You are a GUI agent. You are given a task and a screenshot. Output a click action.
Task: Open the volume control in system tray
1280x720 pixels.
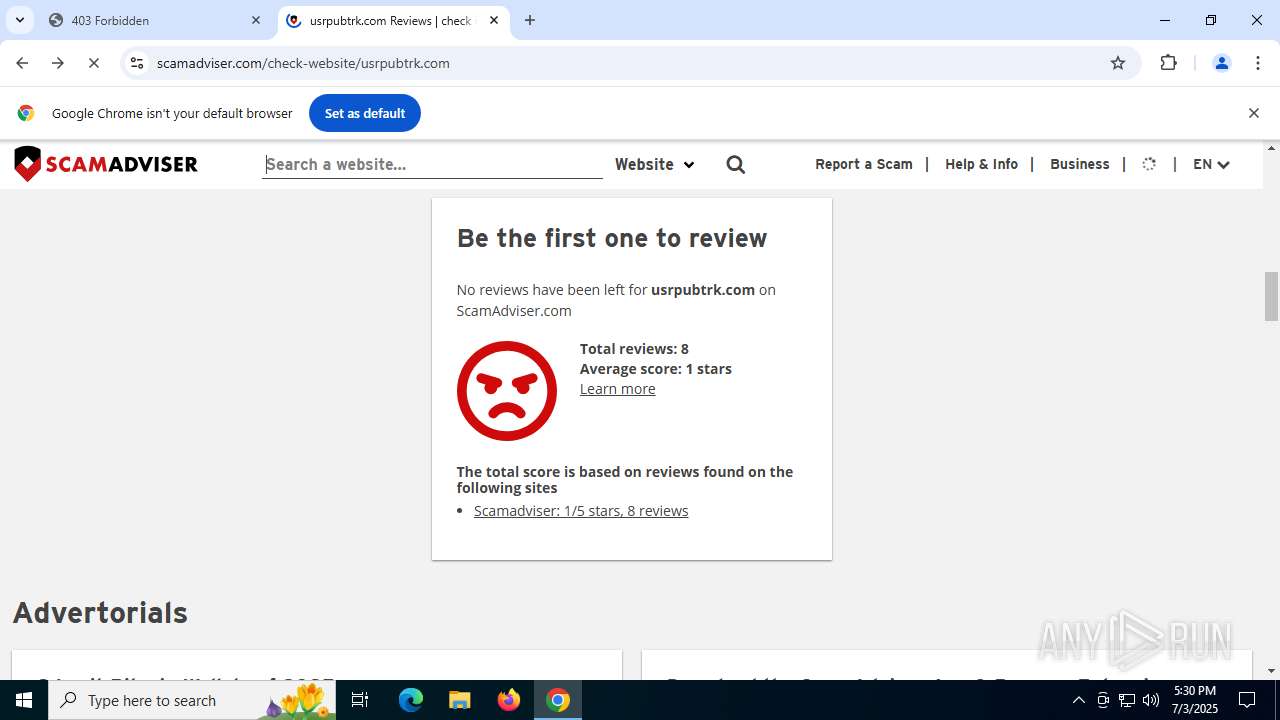pos(1151,700)
